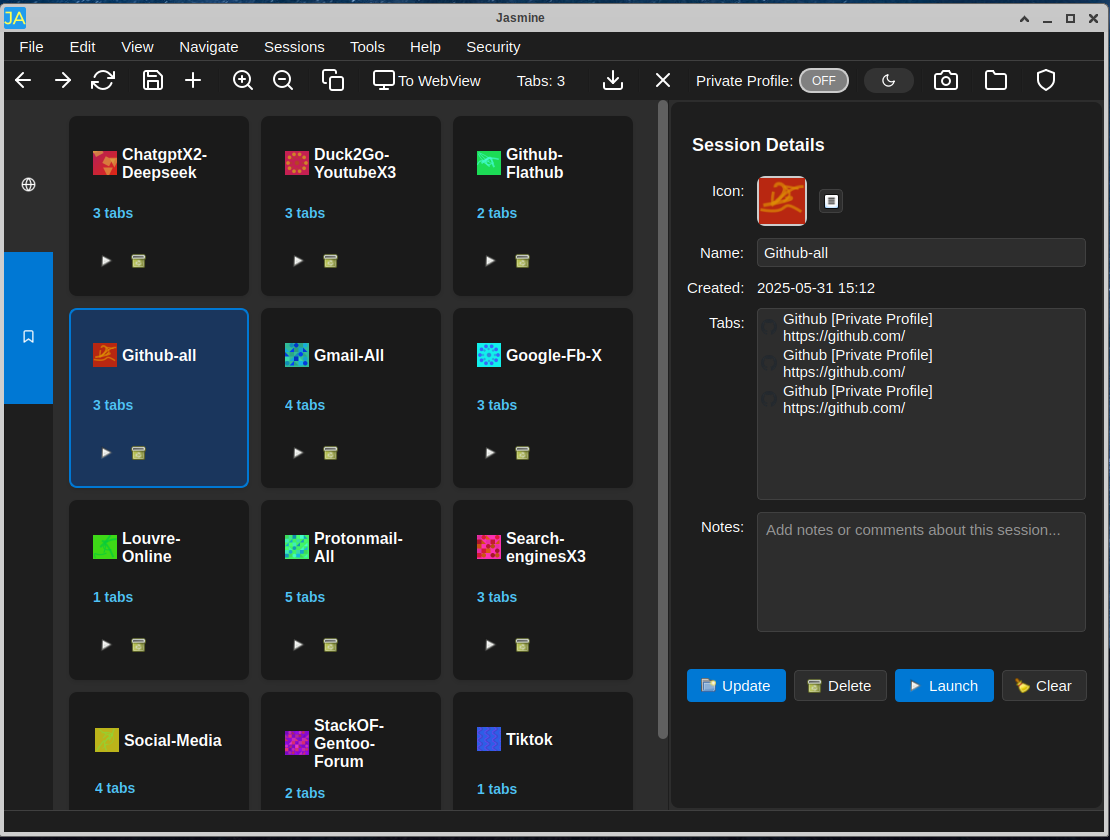Switch to the globe web view sidebar tab
1110x840 pixels.
(28, 184)
